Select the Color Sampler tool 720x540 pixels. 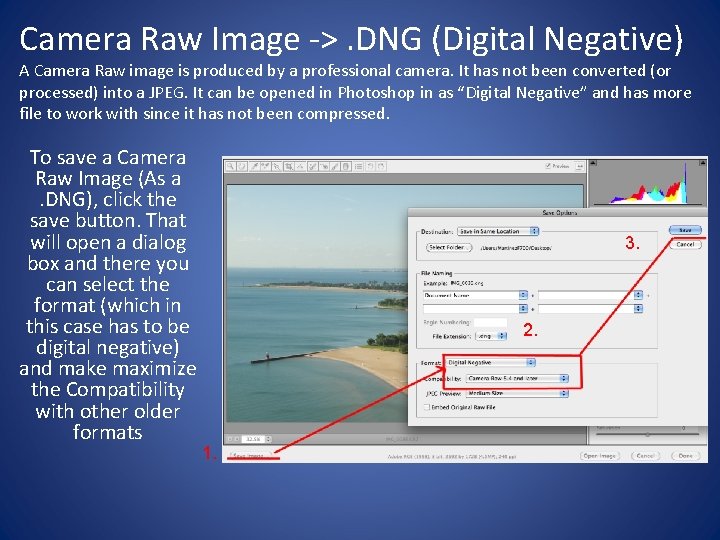[x=265, y=166]
